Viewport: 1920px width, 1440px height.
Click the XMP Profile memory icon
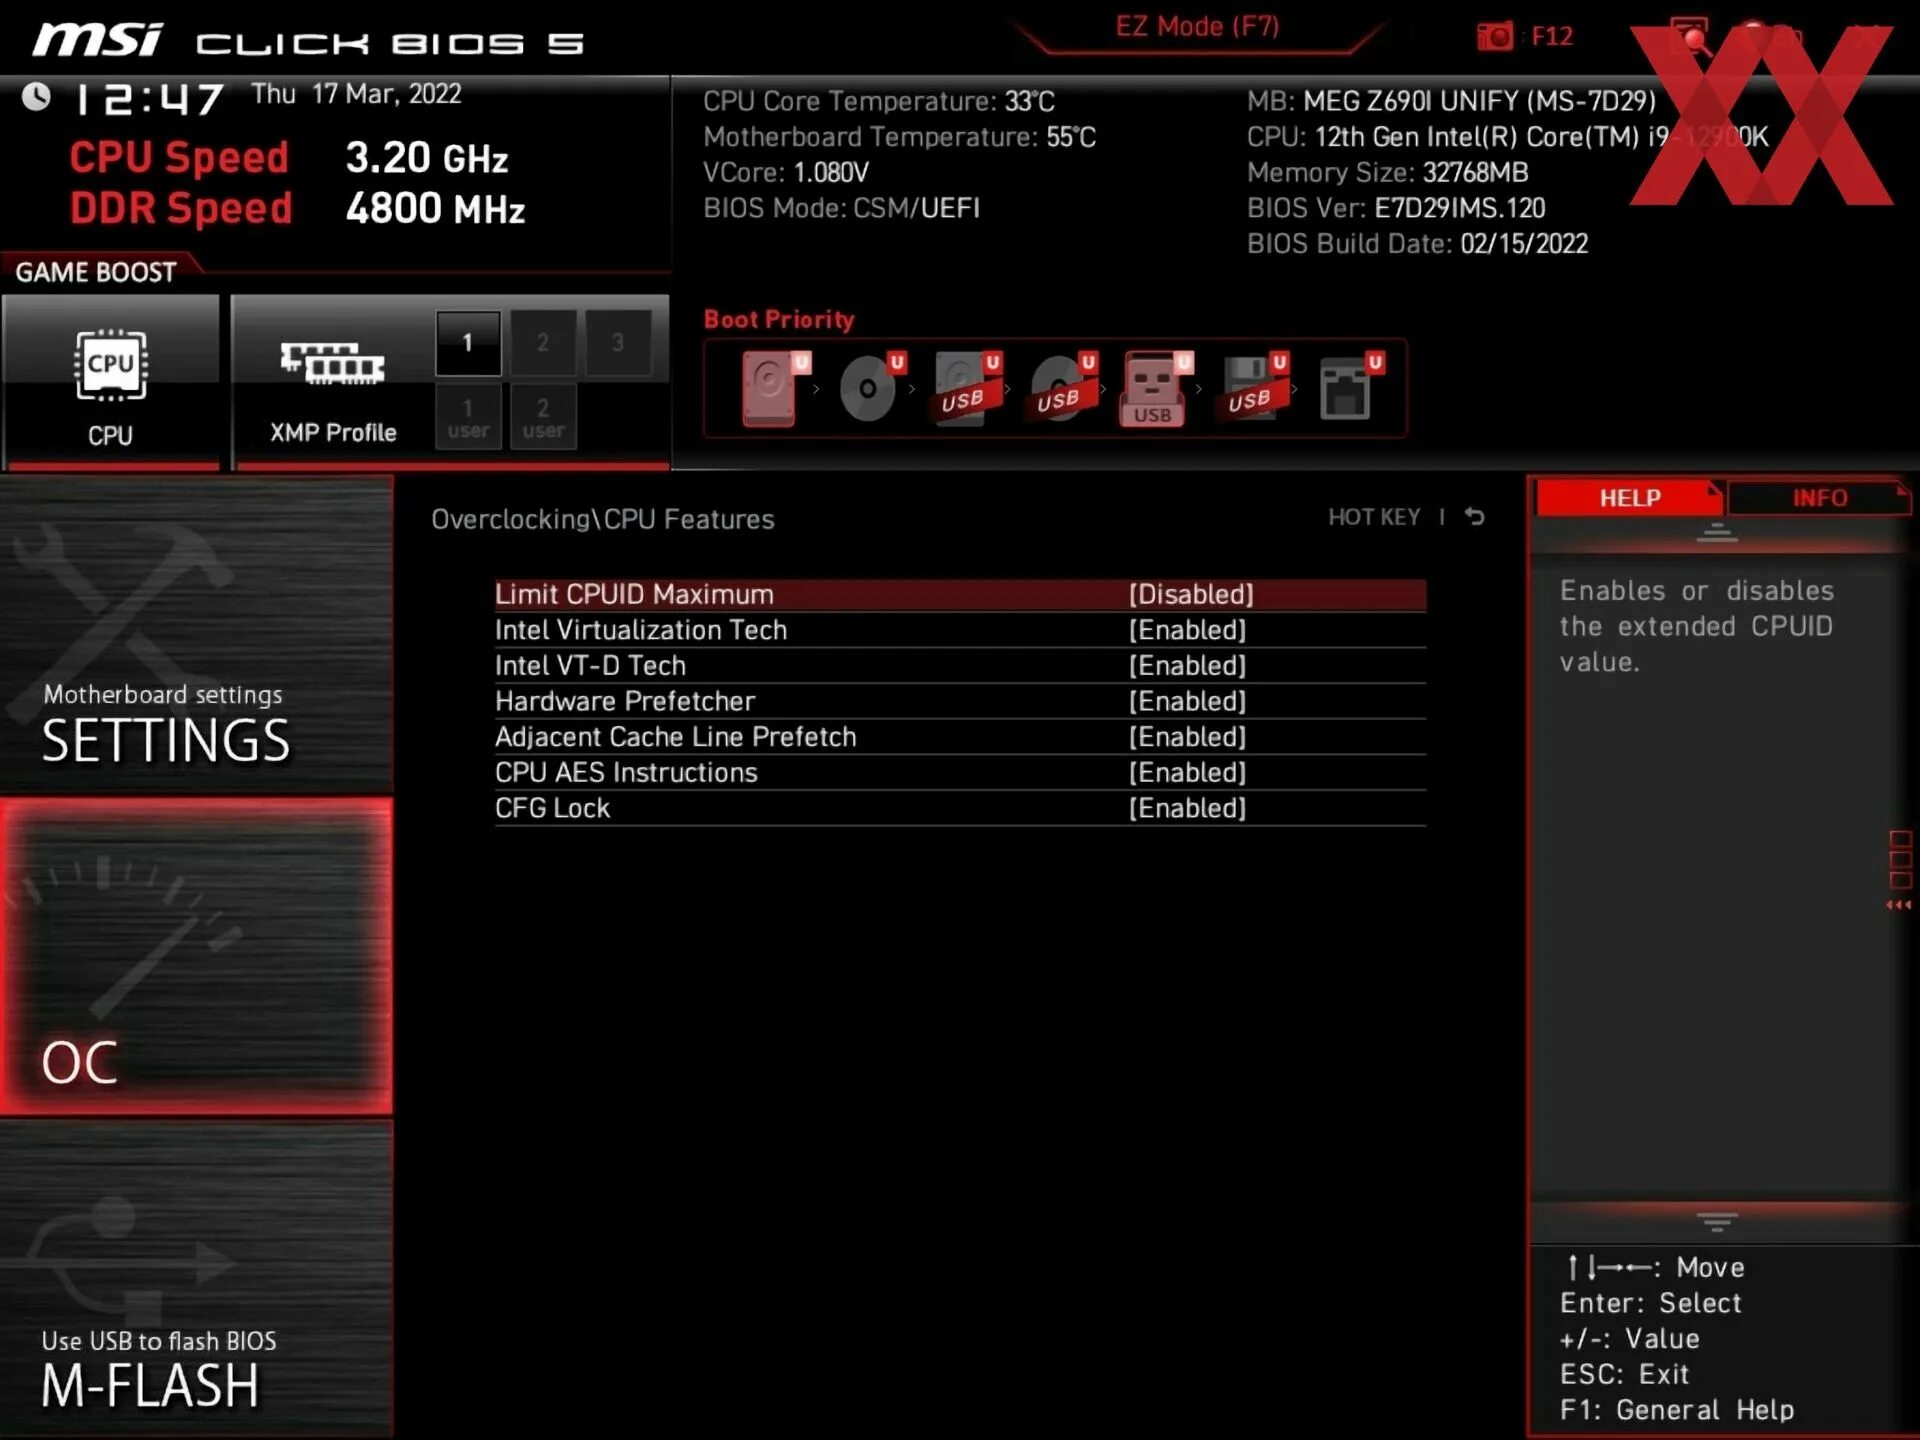pyautogui.click(x=332, y=365)
